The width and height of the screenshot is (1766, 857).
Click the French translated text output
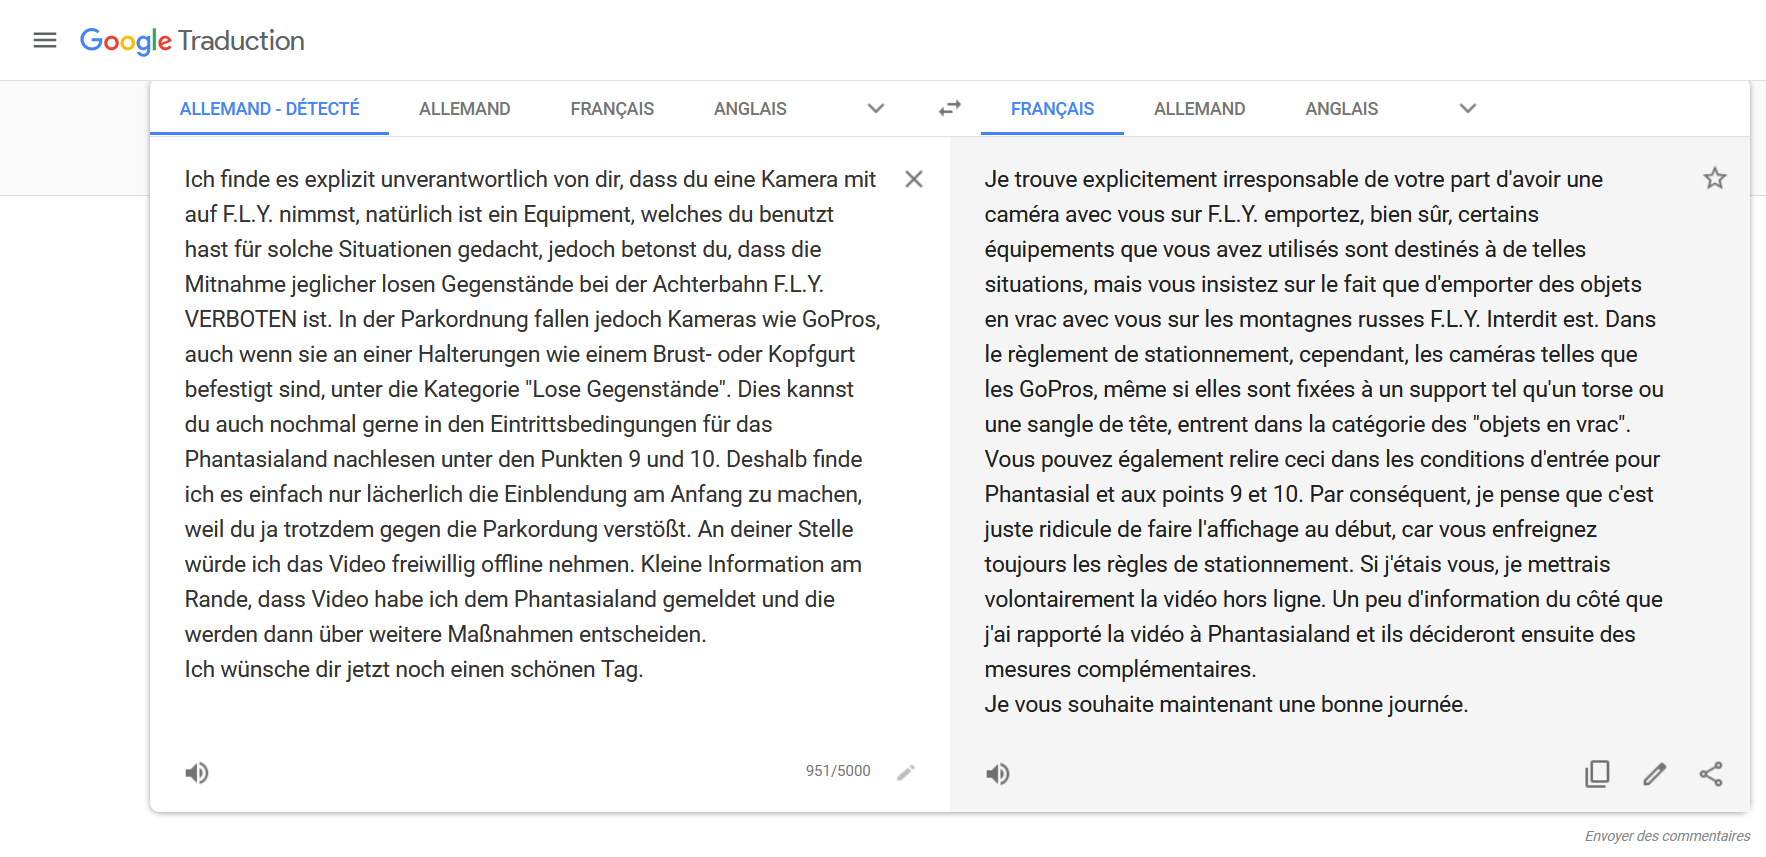pyautogui.click(x=1324, y=441)
